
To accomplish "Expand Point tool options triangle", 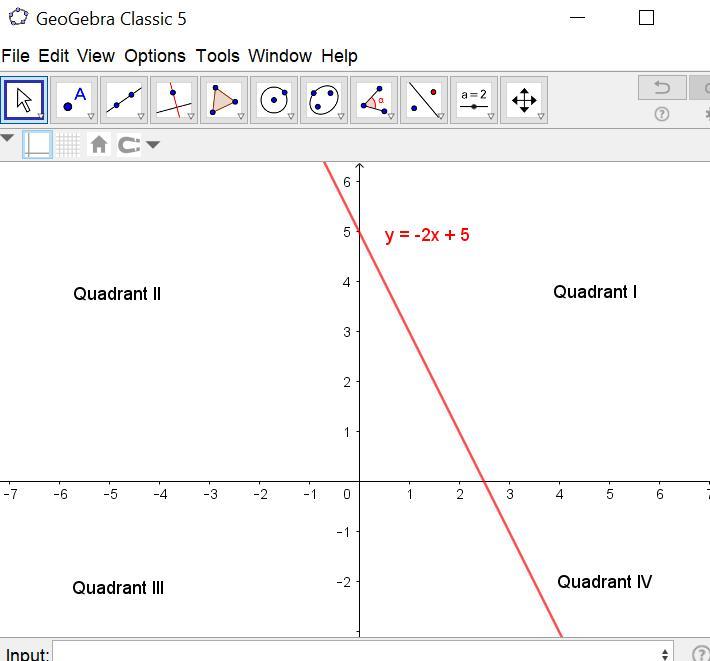I will [91, 116].
